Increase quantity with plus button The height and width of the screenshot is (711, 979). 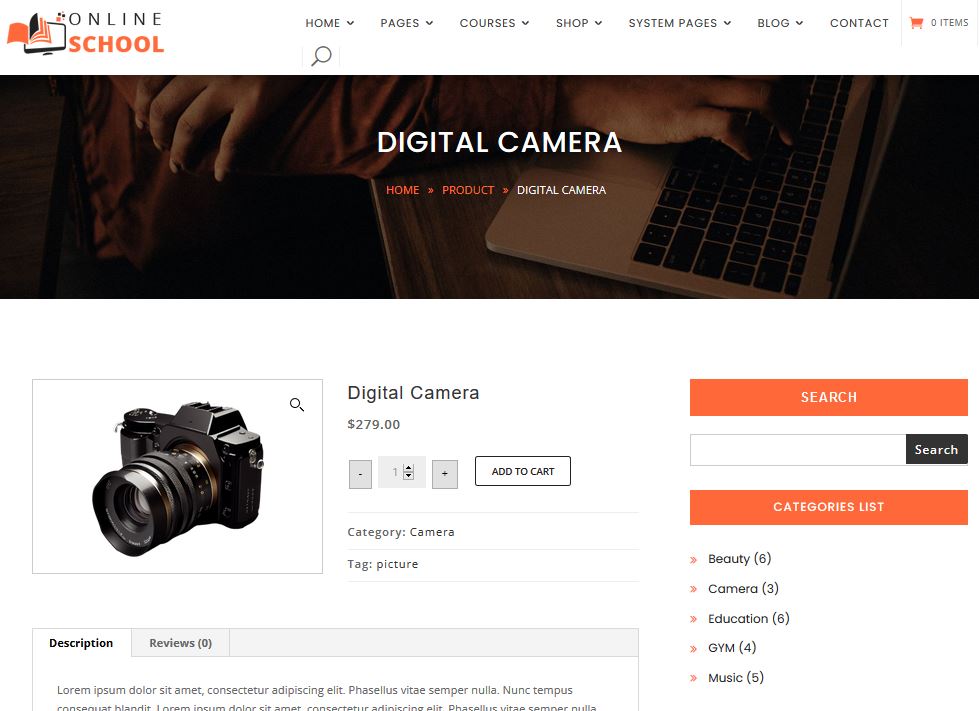tap(445, 474)
